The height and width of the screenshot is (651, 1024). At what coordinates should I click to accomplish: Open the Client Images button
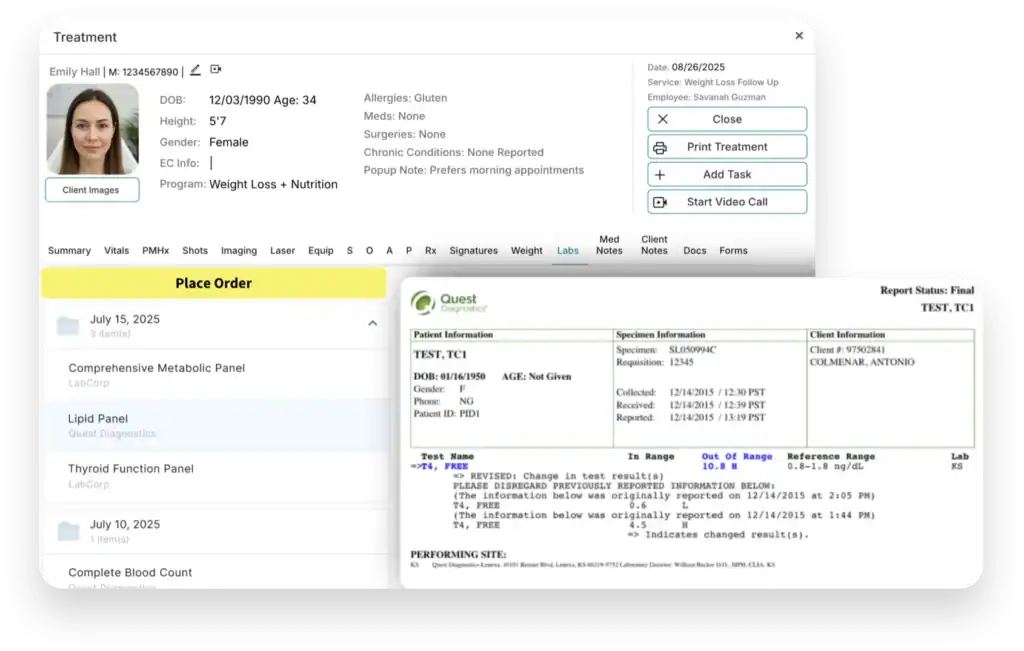pos(92,190)
